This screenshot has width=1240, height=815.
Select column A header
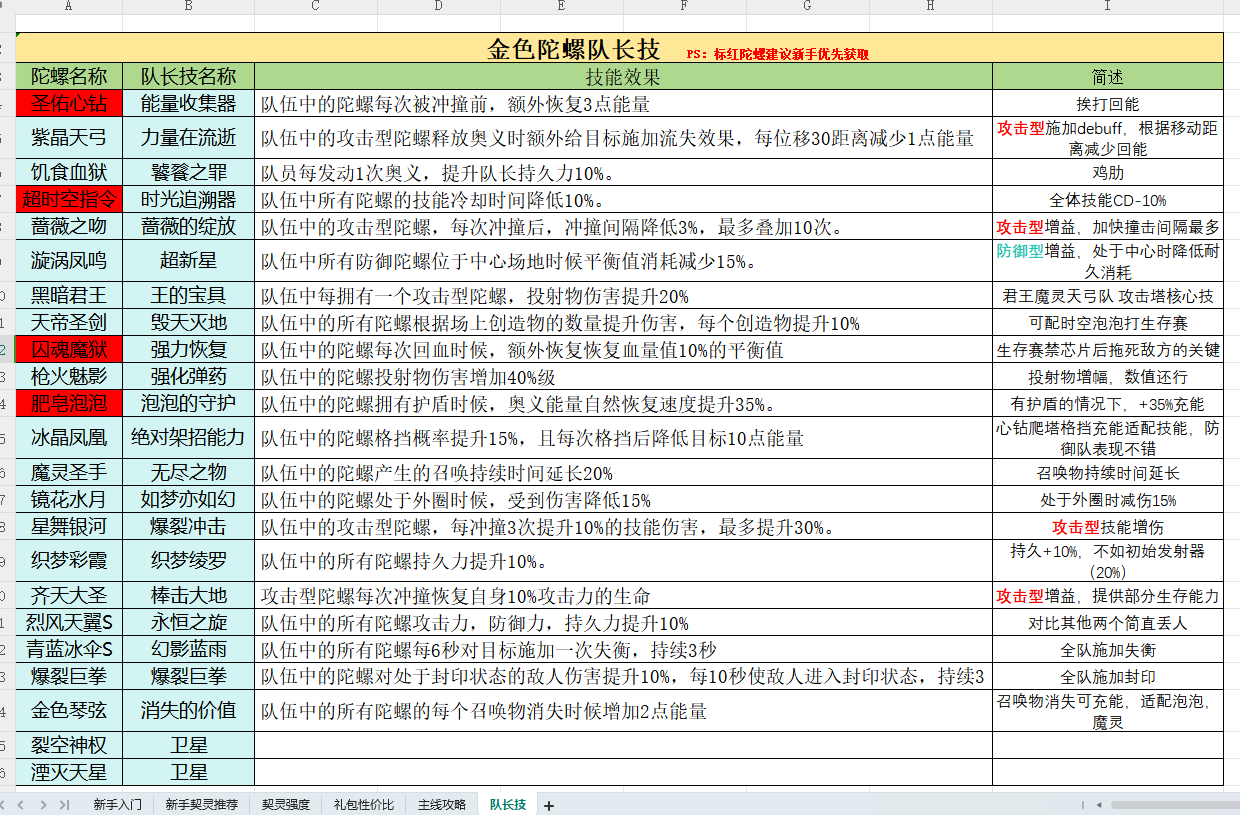[69, 7]
